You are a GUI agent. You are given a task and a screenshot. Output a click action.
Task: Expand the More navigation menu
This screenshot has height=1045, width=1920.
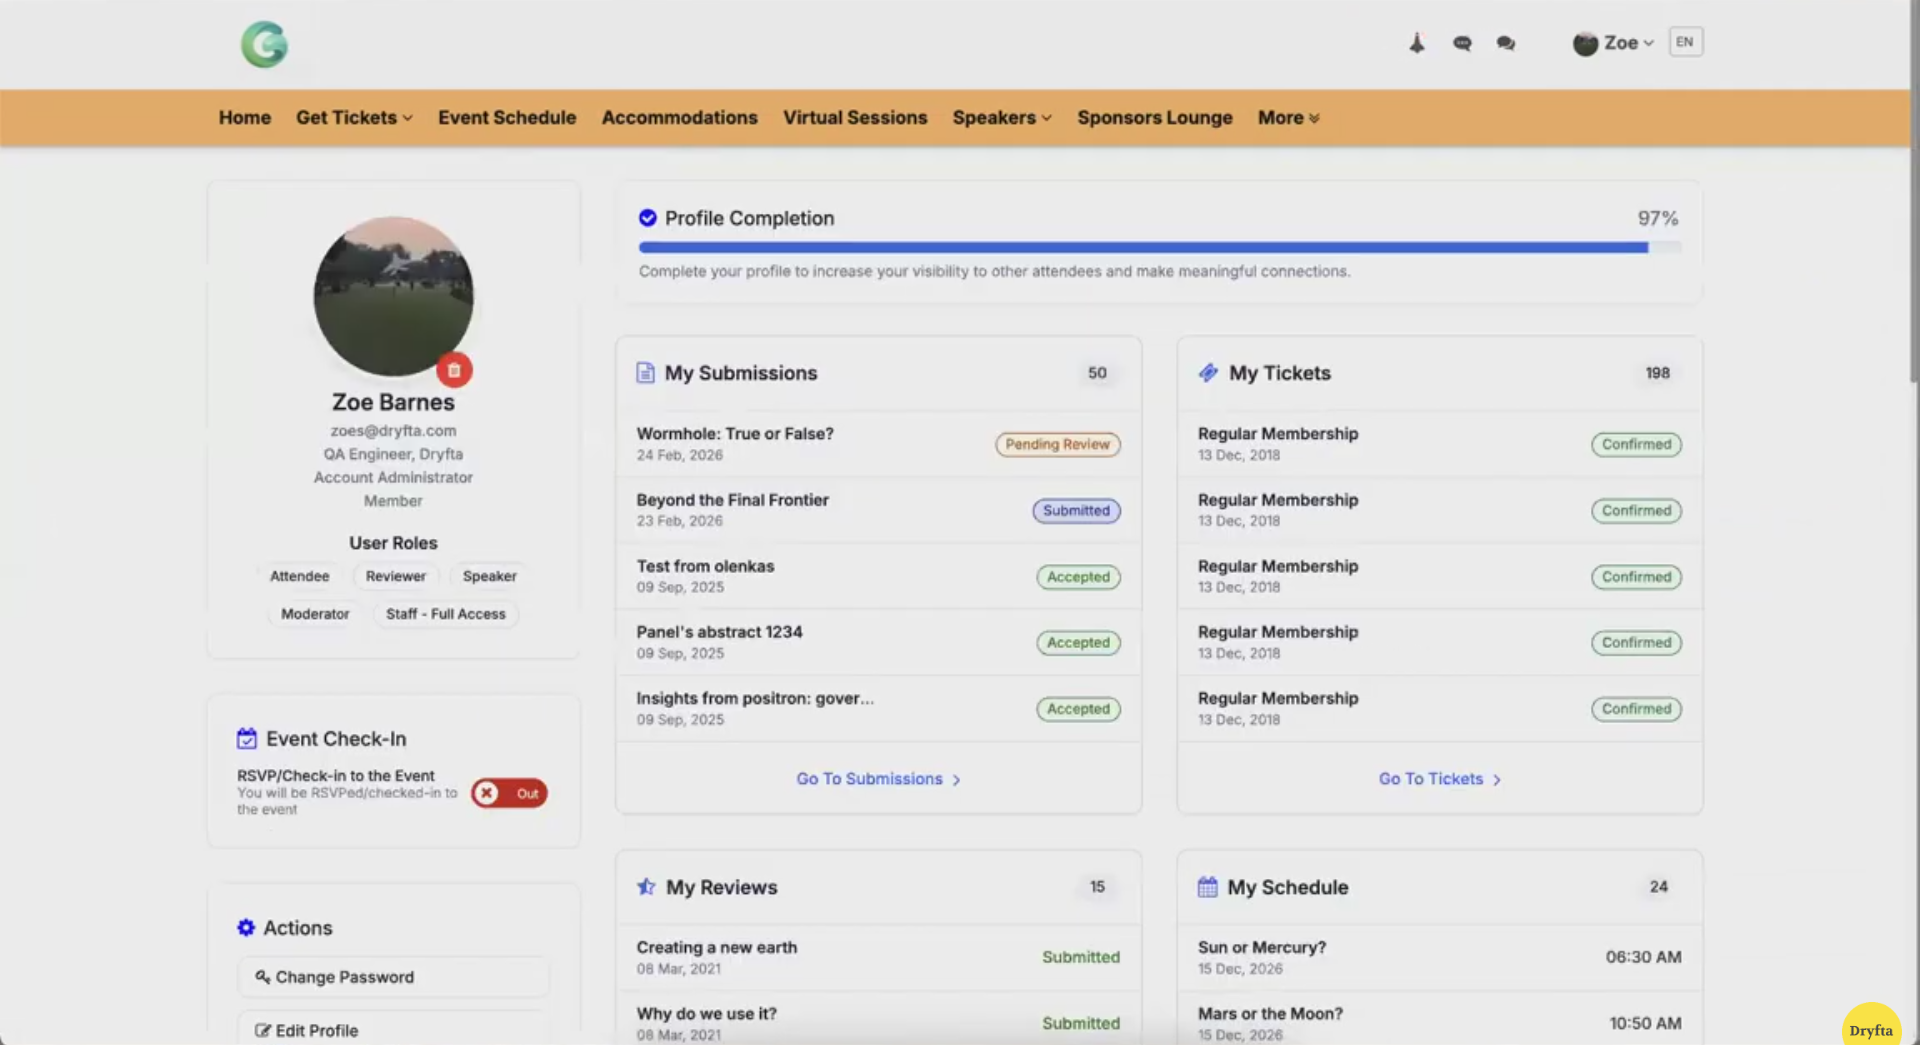tap(1288, 118)
